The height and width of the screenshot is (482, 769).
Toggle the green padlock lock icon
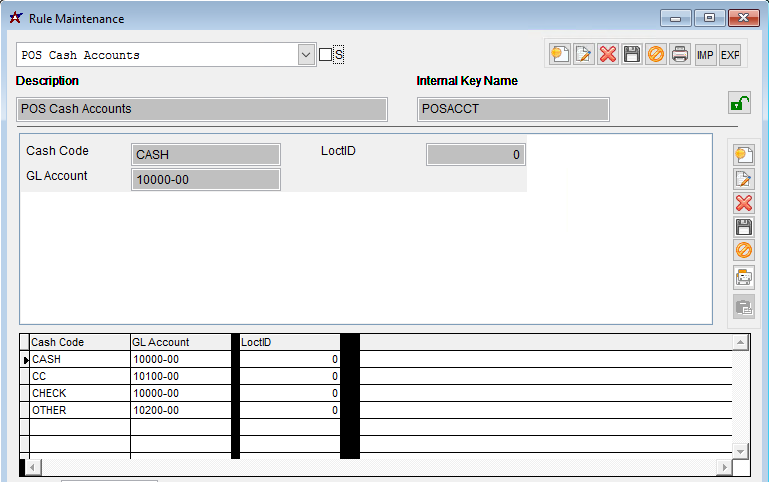point(739,103)
